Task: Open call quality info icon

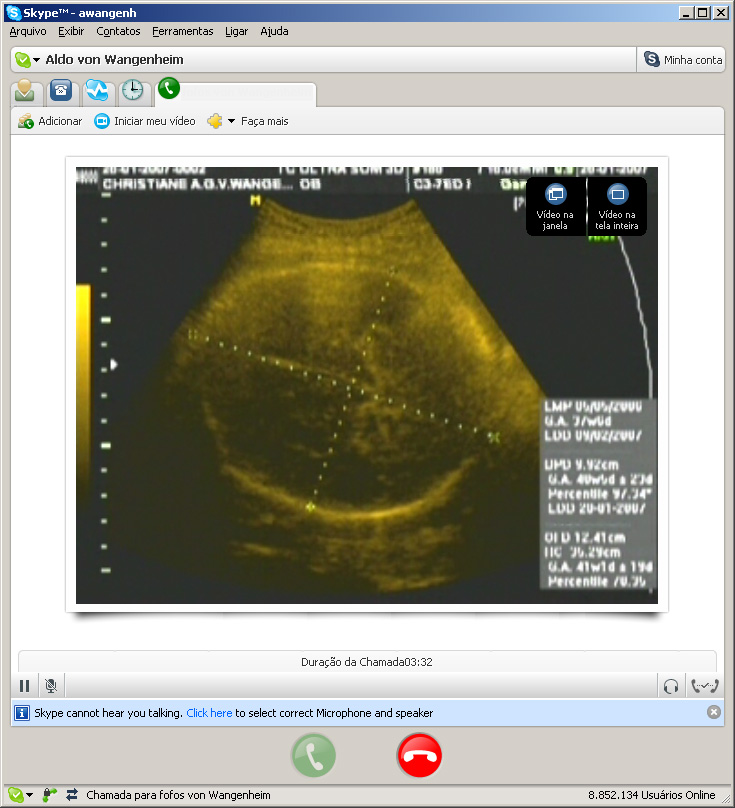Action: 704,686
